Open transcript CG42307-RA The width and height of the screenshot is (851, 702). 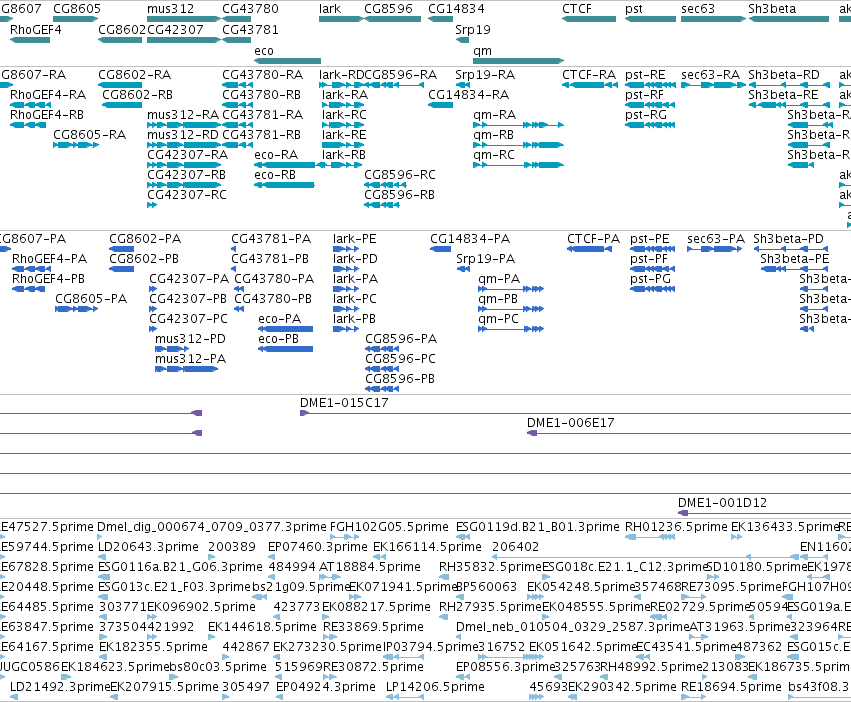[187, 155]
